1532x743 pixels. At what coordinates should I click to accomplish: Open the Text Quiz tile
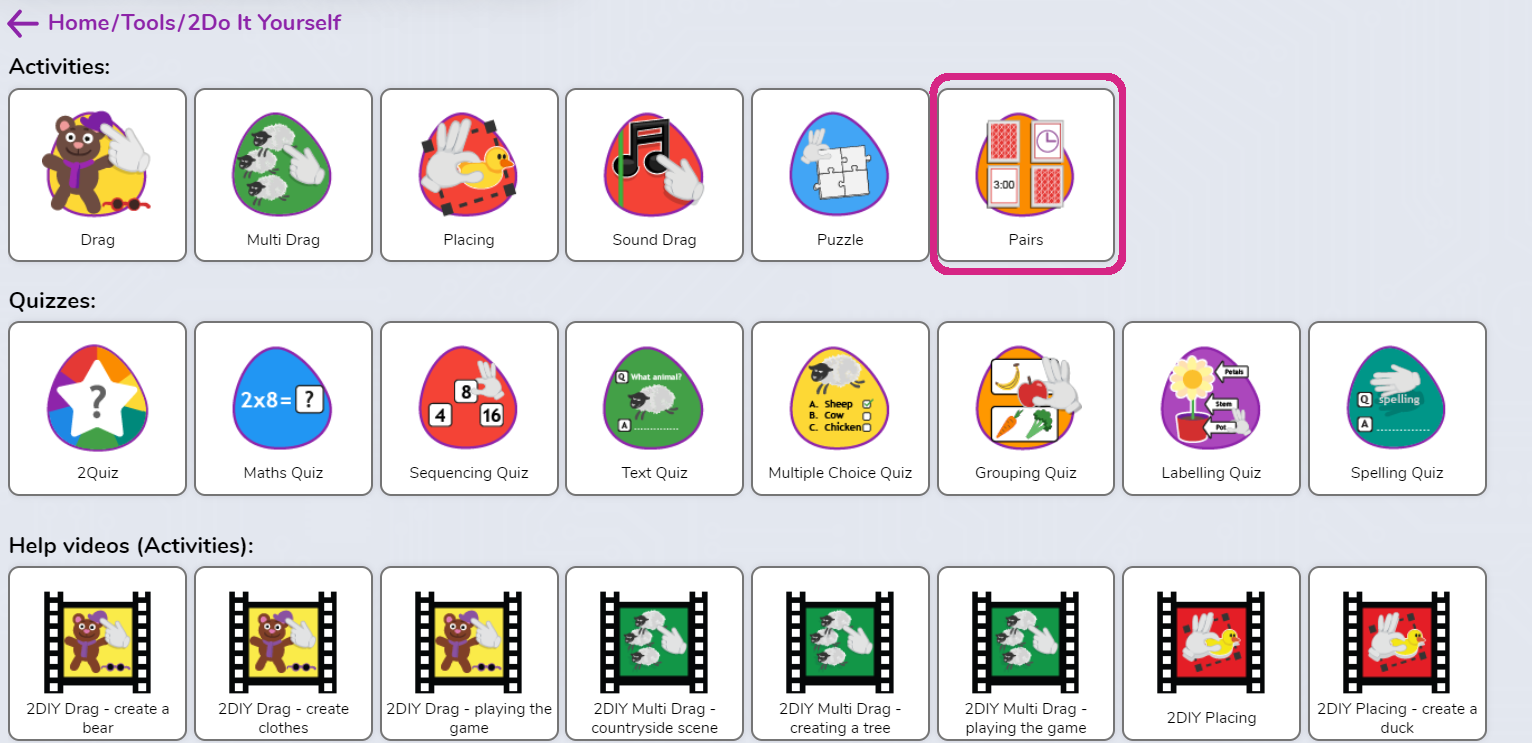click(654, 408)
